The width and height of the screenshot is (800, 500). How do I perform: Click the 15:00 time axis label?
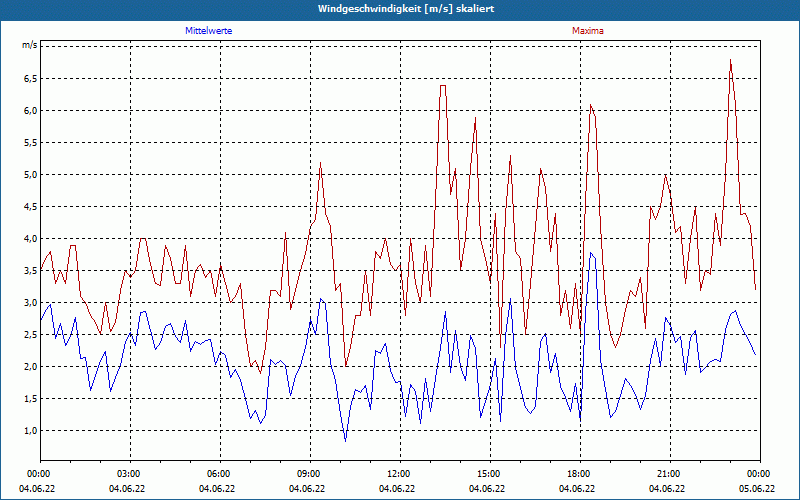click(490, 474)
